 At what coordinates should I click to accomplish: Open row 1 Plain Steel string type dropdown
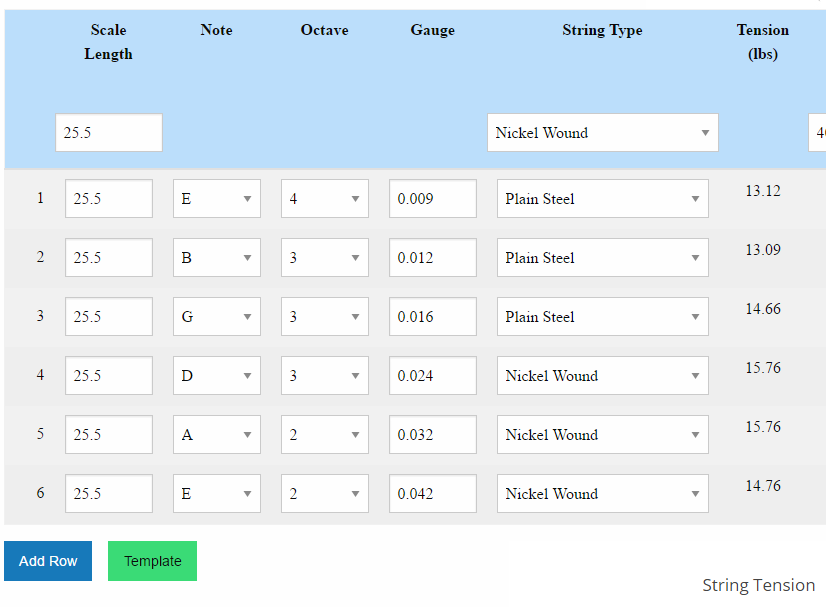[x=602, y=199]
